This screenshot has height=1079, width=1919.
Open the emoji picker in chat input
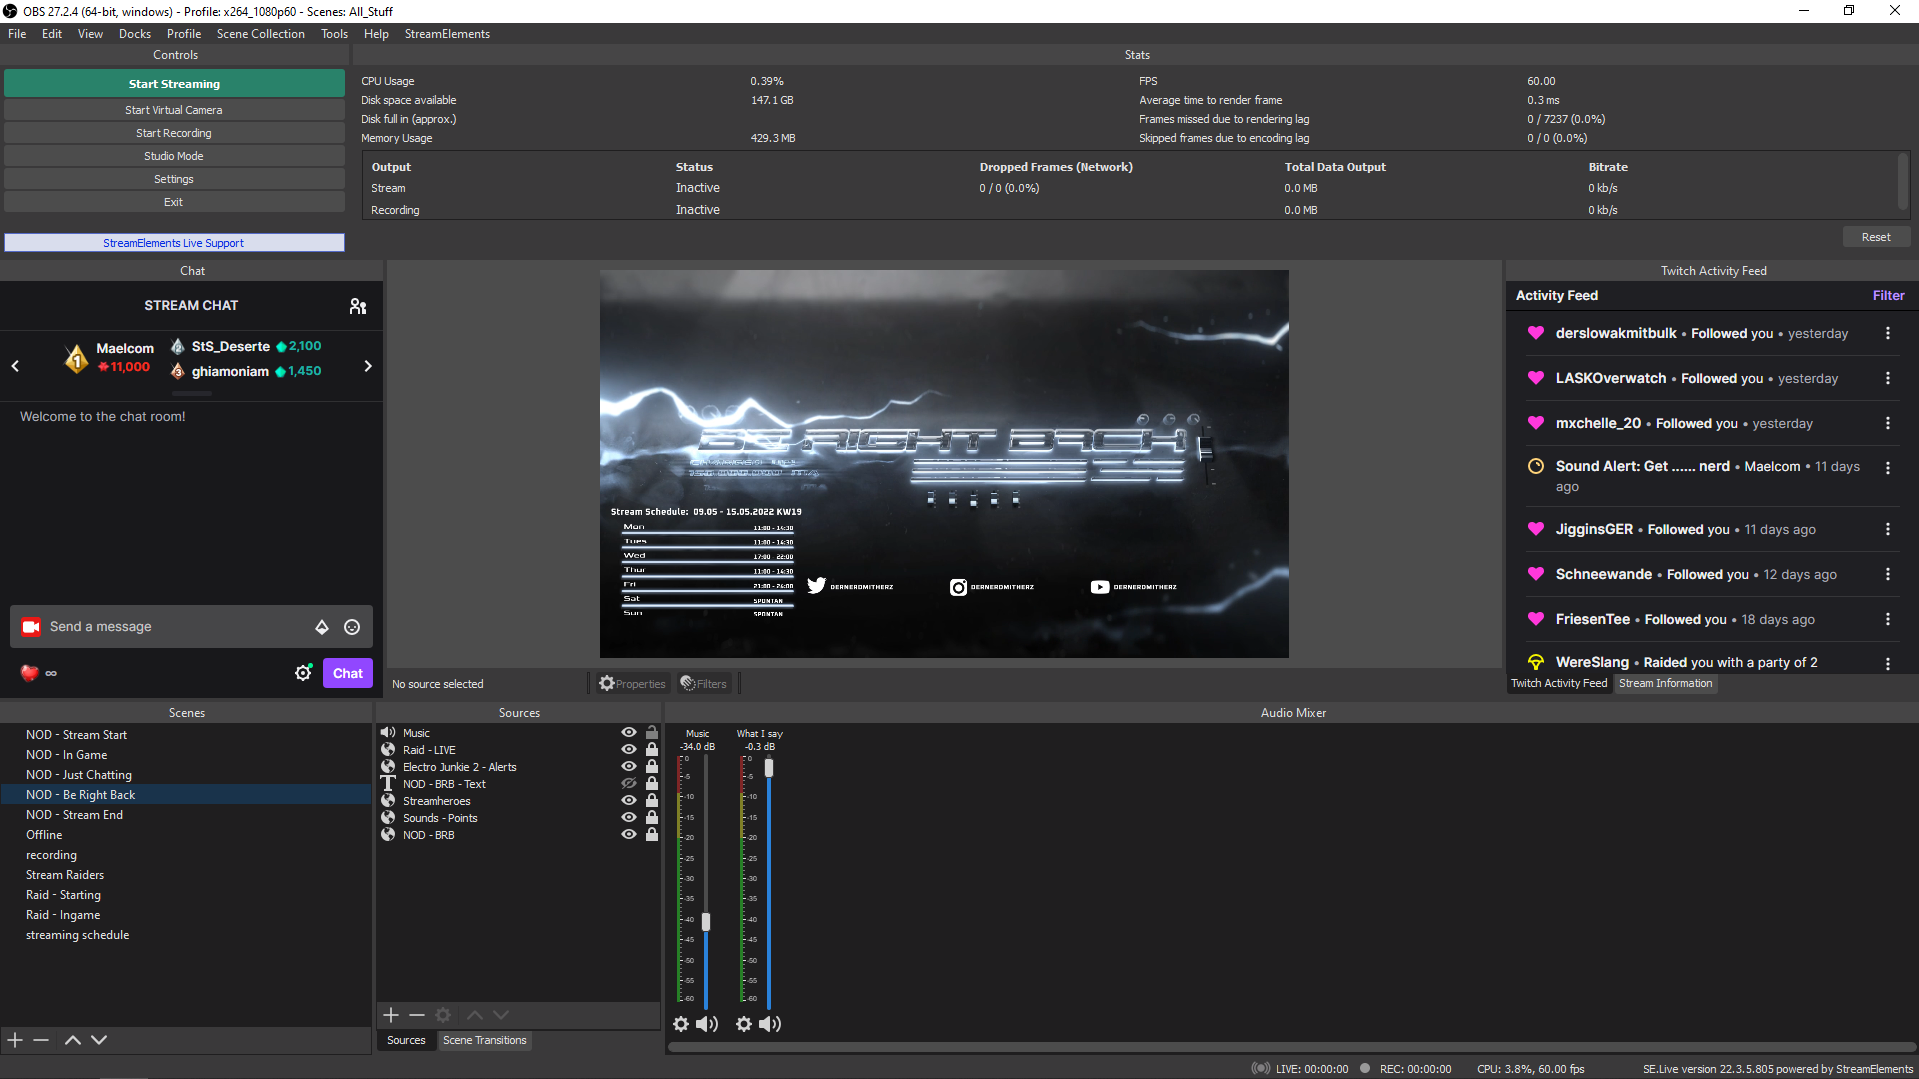coord(351,627)
